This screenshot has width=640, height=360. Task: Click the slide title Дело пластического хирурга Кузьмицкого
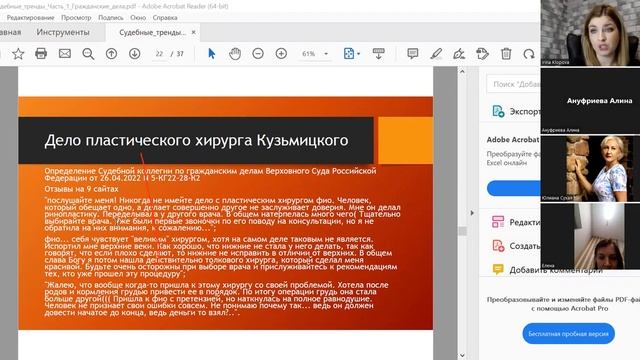tap(196, 140)
